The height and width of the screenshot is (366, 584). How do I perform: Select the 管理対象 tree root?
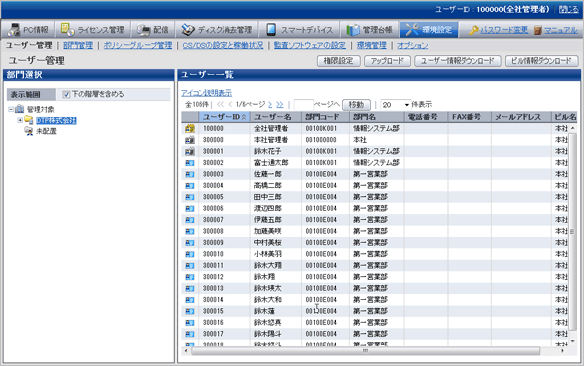pos(41,109)
